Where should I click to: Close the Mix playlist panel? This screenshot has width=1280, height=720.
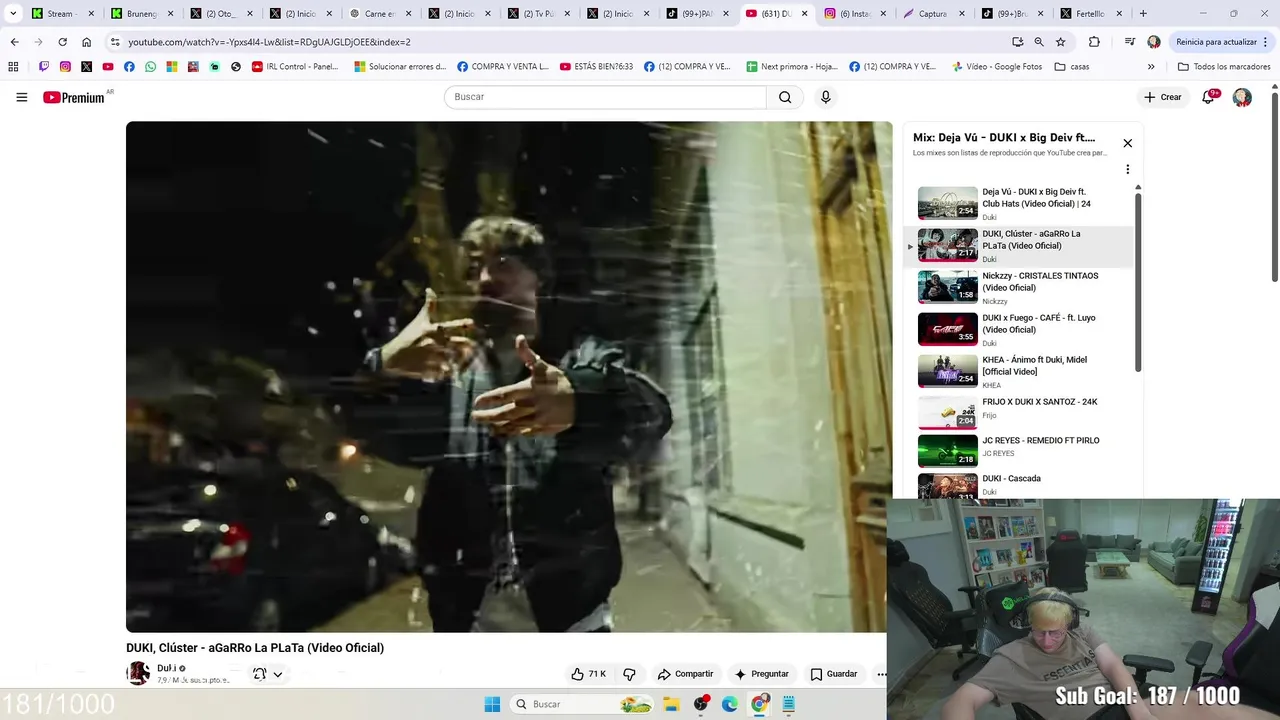point(1127,143)
